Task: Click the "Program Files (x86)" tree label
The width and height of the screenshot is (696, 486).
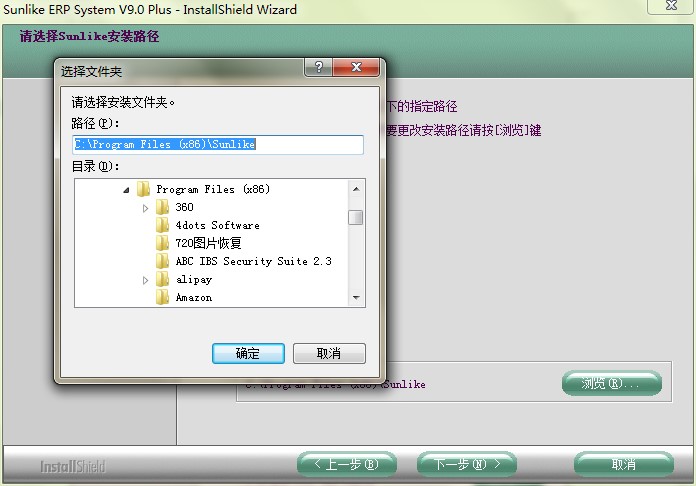Action: 213,190
